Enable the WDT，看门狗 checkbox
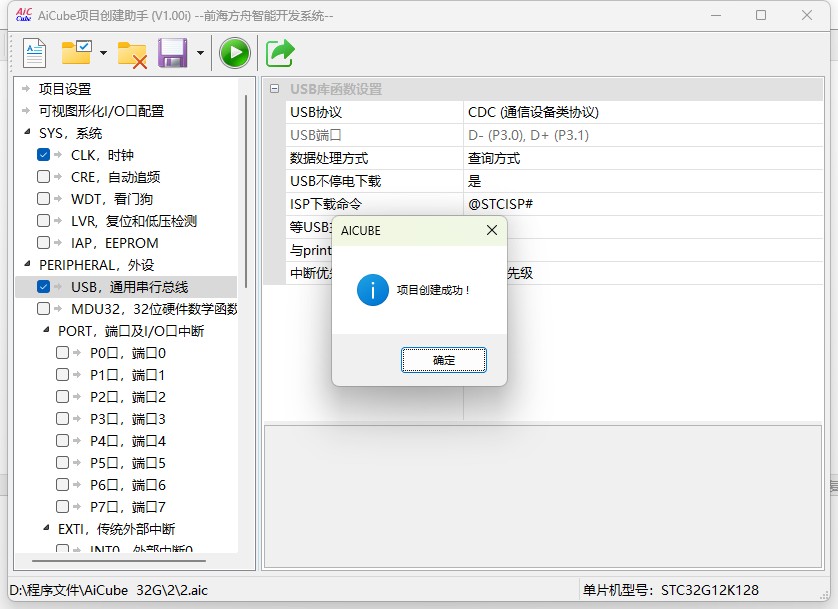838x609 pixels. (43, 199)
